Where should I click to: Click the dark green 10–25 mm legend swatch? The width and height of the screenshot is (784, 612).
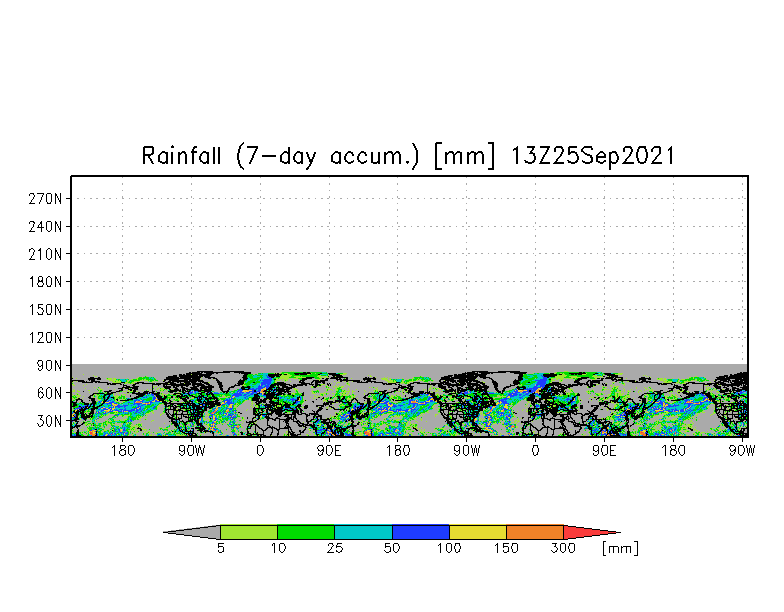[x=306, y=532]
